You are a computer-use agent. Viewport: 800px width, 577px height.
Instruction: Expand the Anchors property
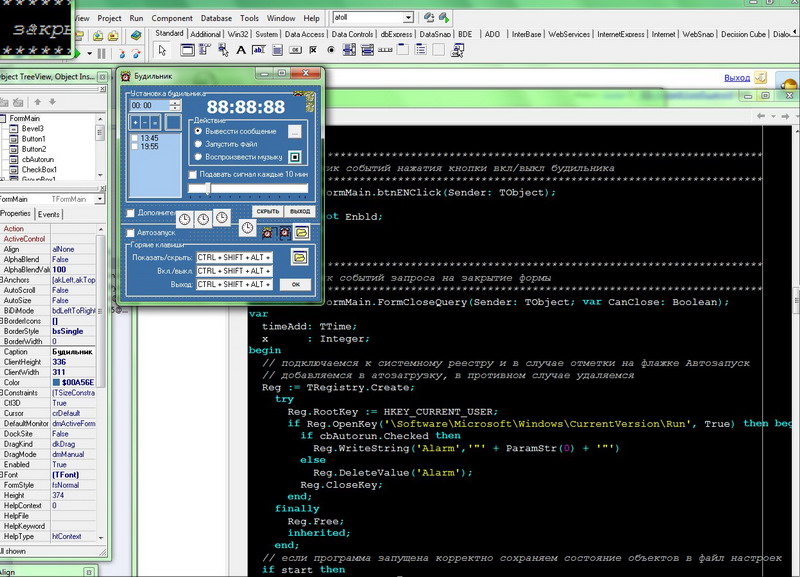(2, 280)
